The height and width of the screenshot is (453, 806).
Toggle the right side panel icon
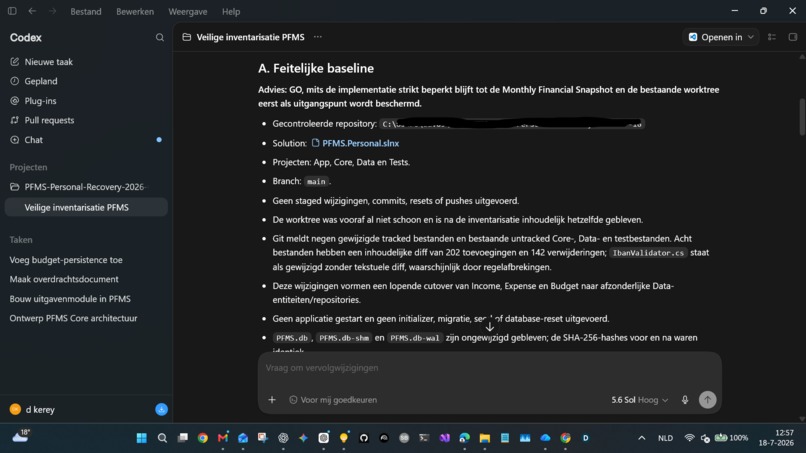793,37
